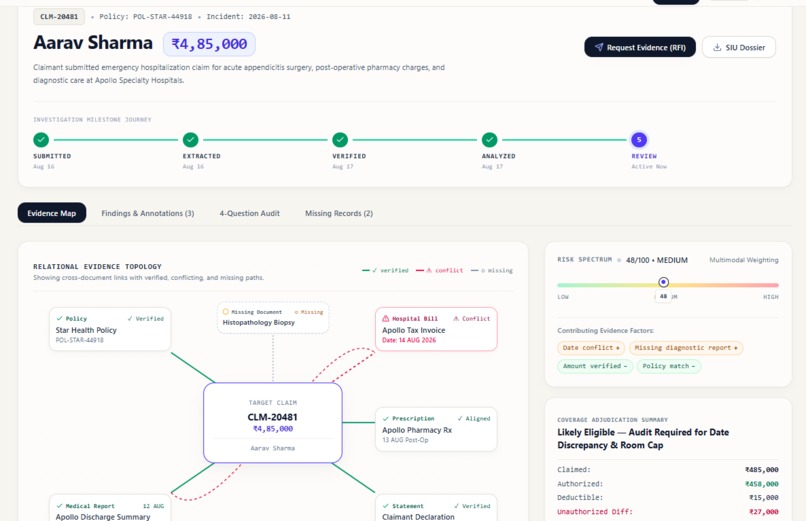
Task: Select the Policy match factor chip
Action: tap(669, 366)
